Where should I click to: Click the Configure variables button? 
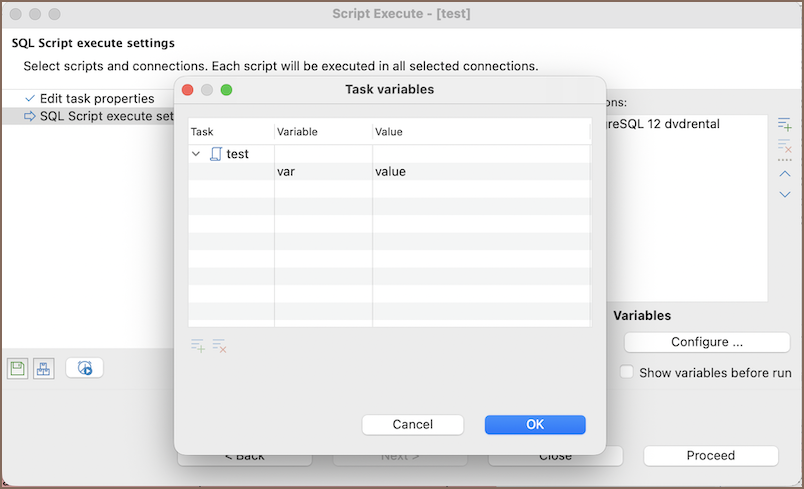pyautogui.click(x=706, y=342)
